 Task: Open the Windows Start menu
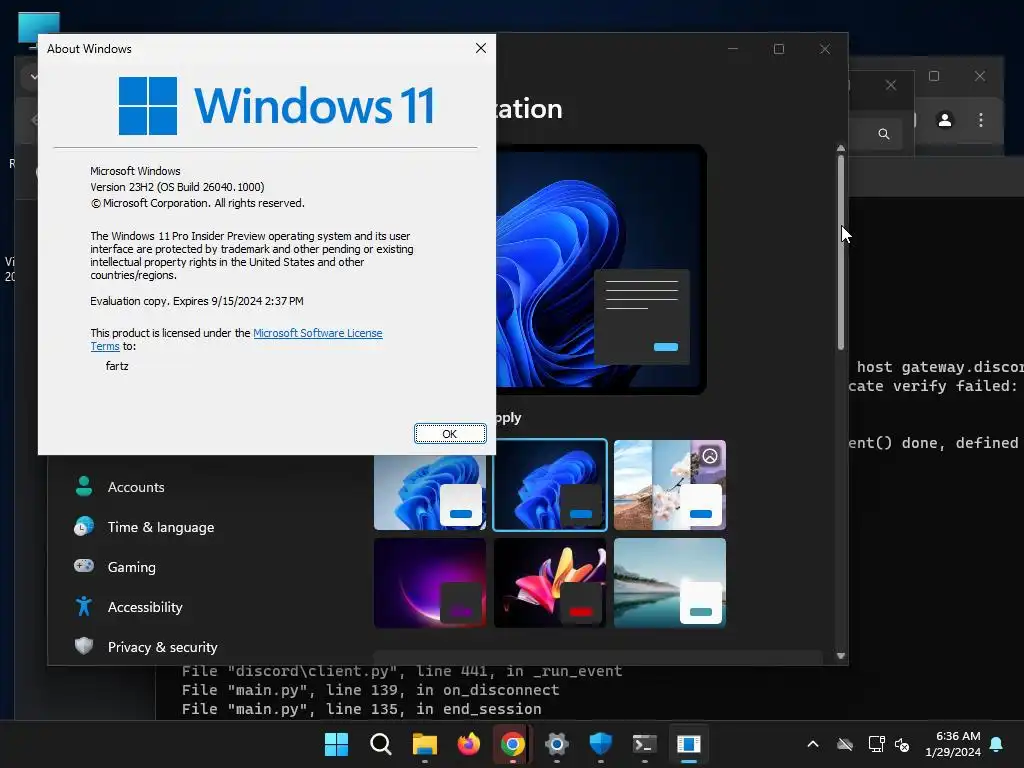coord(336,744)
